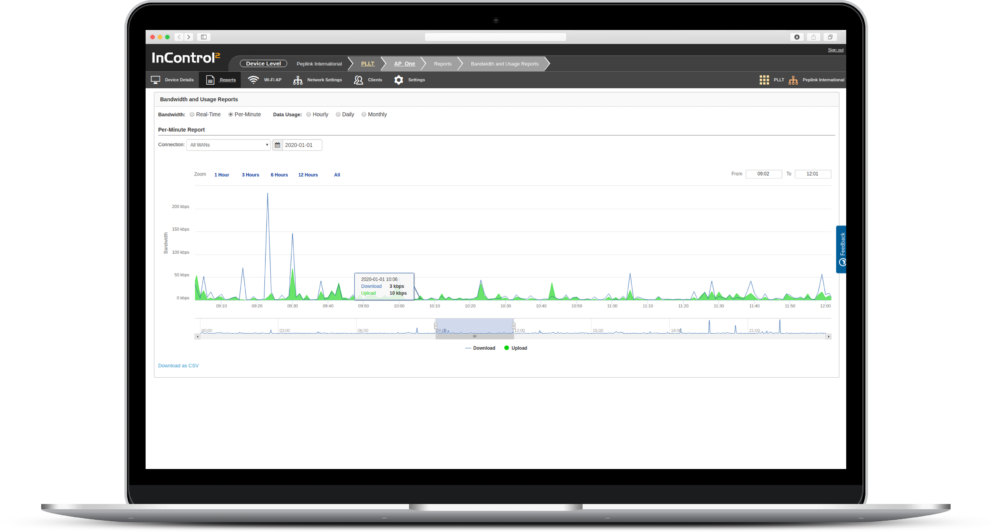Click the left handle of range selector
This screenshot has width=992, height=532.
tap(436, 326)
